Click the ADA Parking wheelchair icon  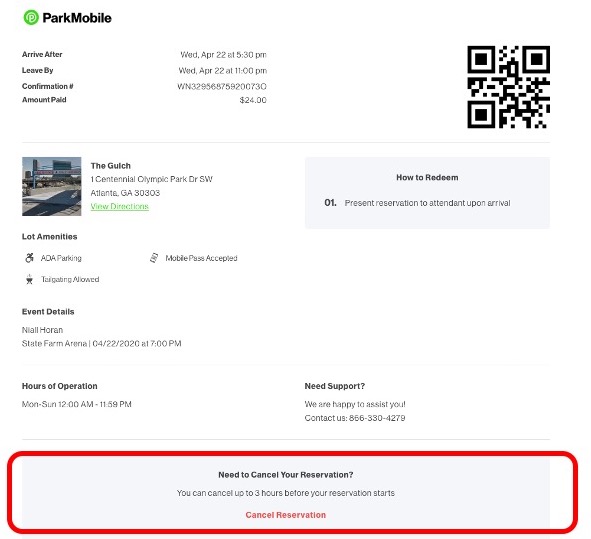pyautogui.click(x=29, y=258)
